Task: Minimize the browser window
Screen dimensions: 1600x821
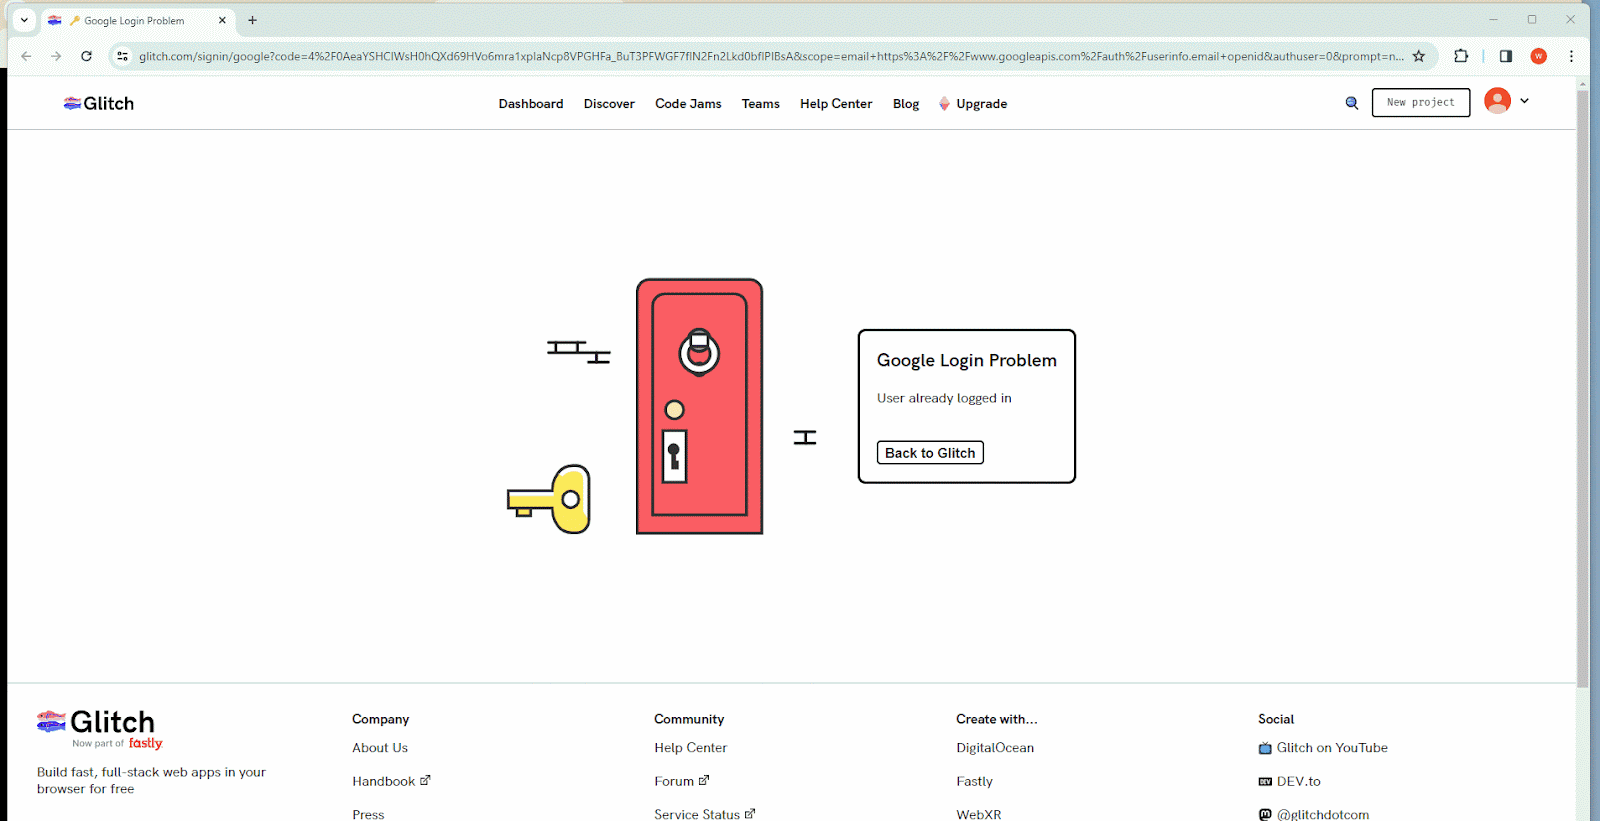Action: click(1493, 19)
